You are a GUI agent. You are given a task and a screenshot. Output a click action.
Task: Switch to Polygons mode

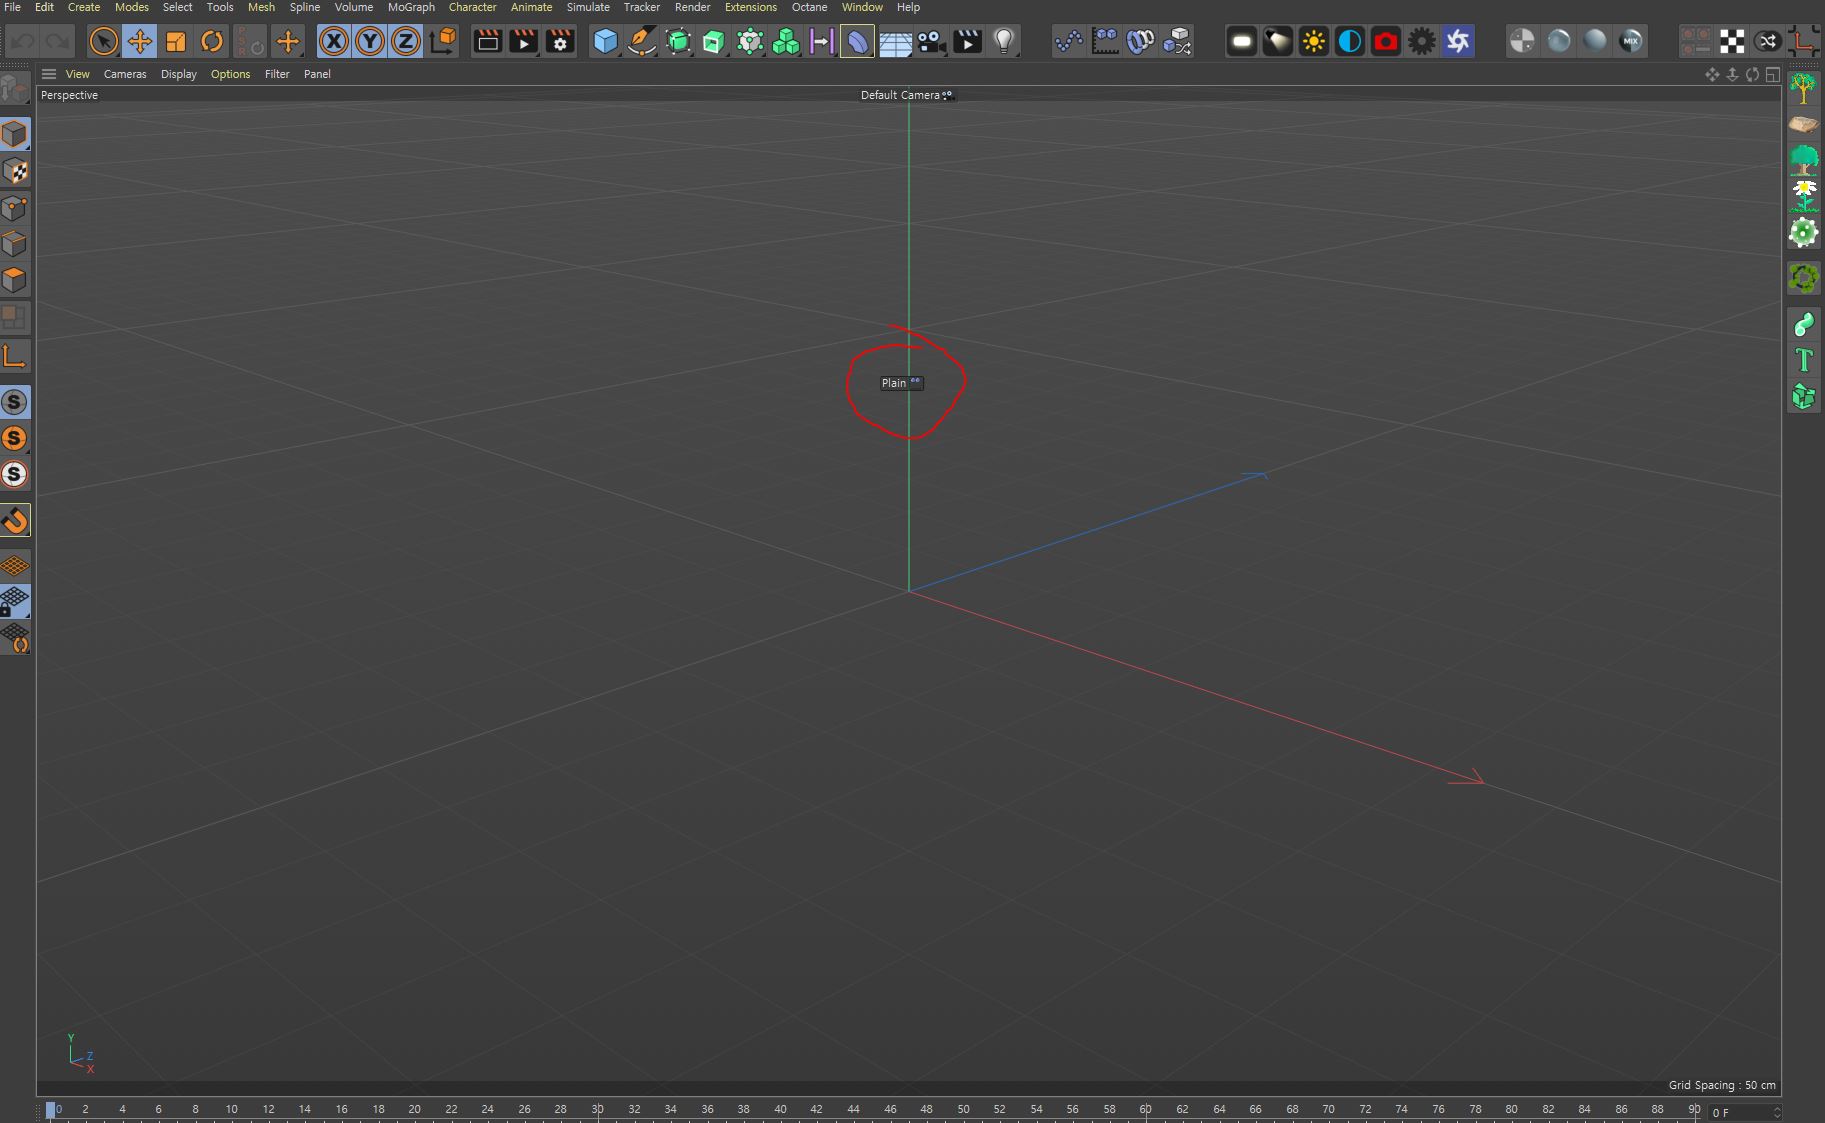15,280
